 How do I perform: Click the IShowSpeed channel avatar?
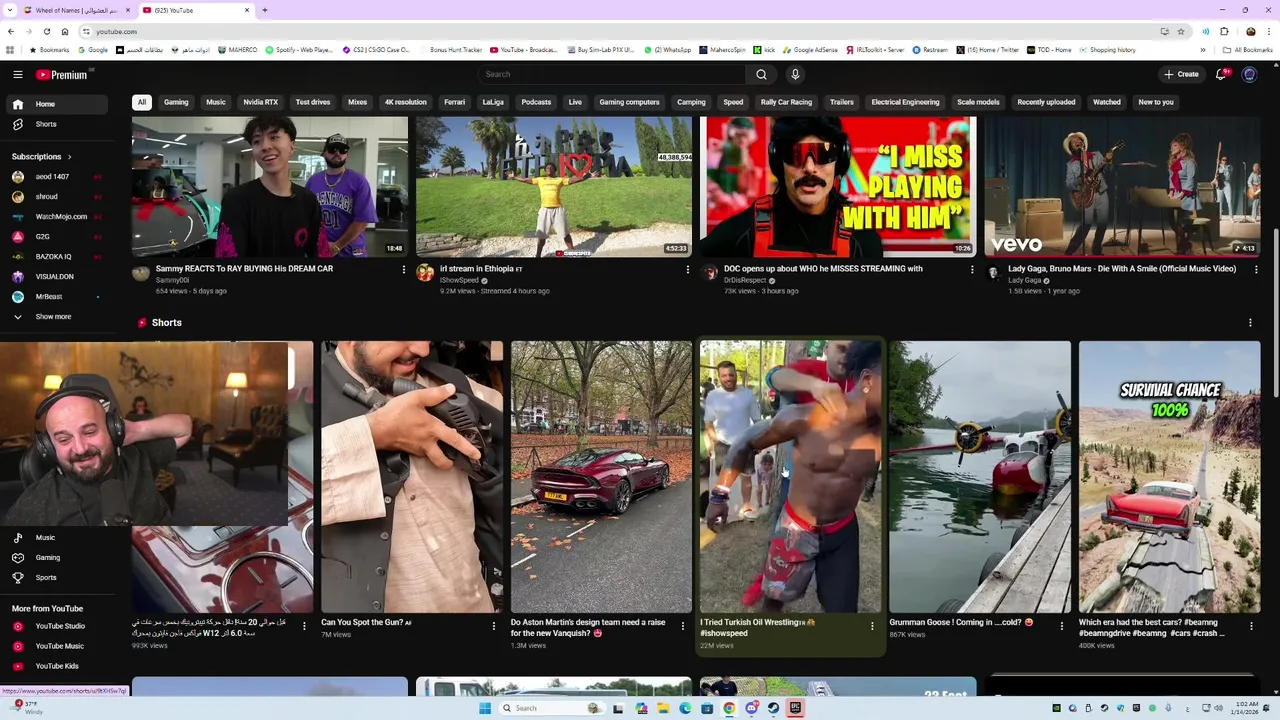click(425, 272)
